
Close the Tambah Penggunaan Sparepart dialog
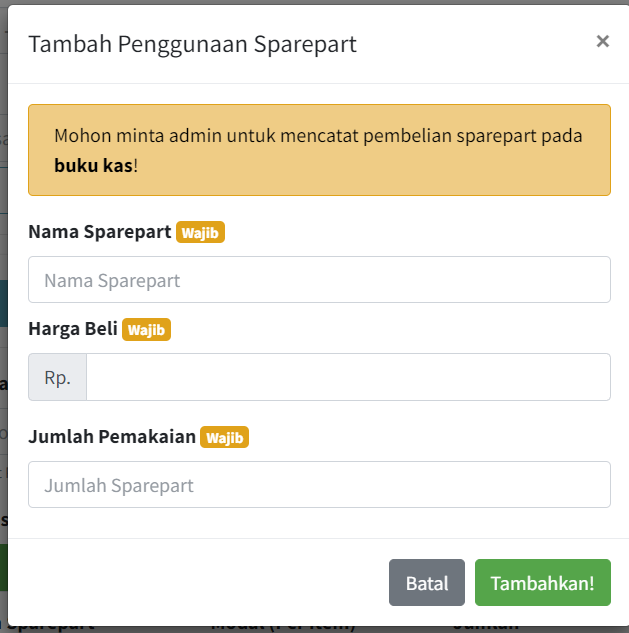pyautogui.click(x=602, y=41)
